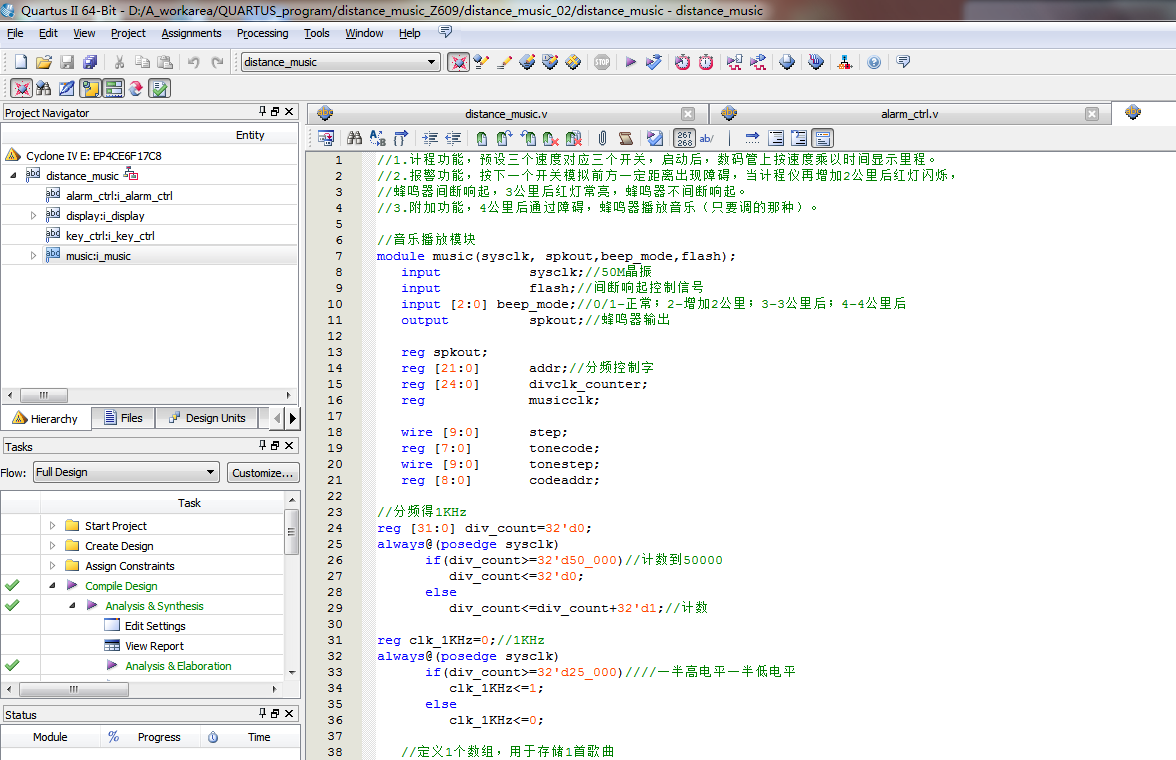Expand the display:i_display hierarchy node
Screen dimensions: 1176x760
click(x=33, y=216)
